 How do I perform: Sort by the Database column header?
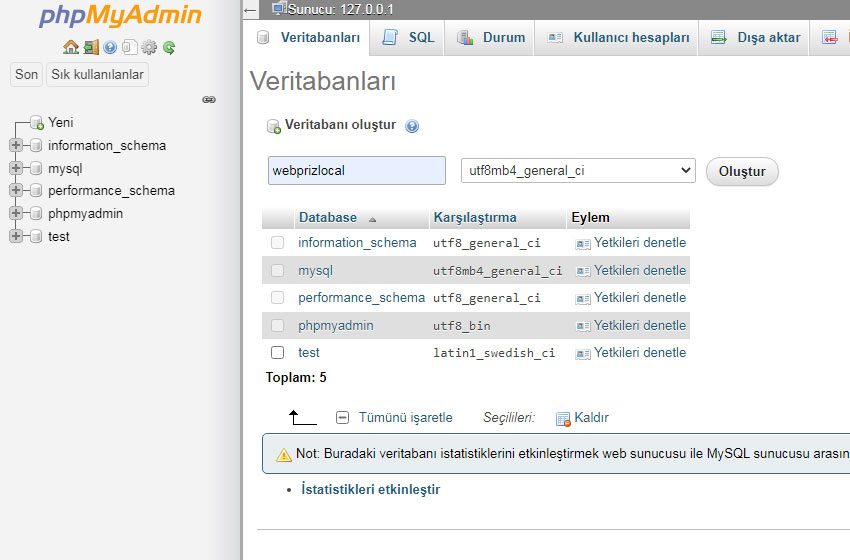point(328,217)
